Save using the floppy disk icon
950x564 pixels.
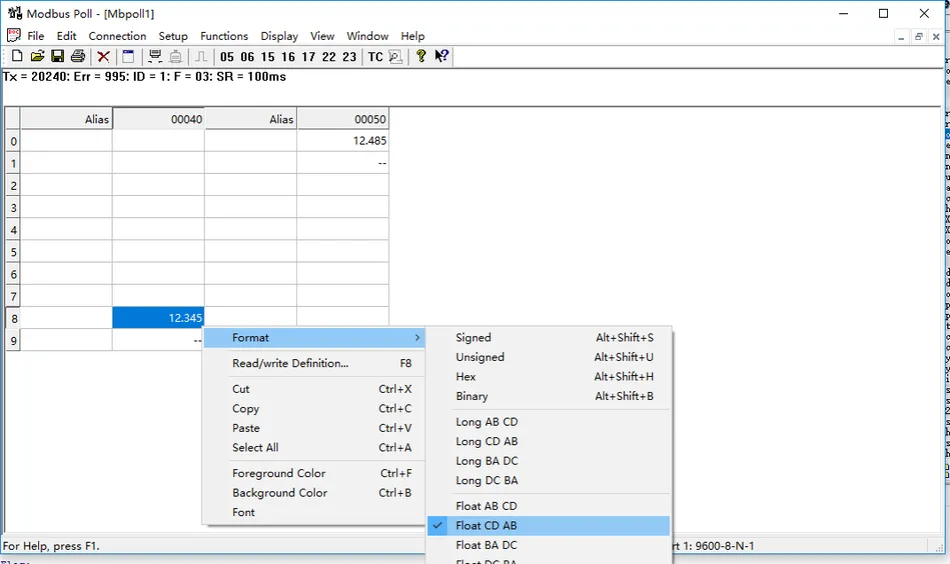57,57
